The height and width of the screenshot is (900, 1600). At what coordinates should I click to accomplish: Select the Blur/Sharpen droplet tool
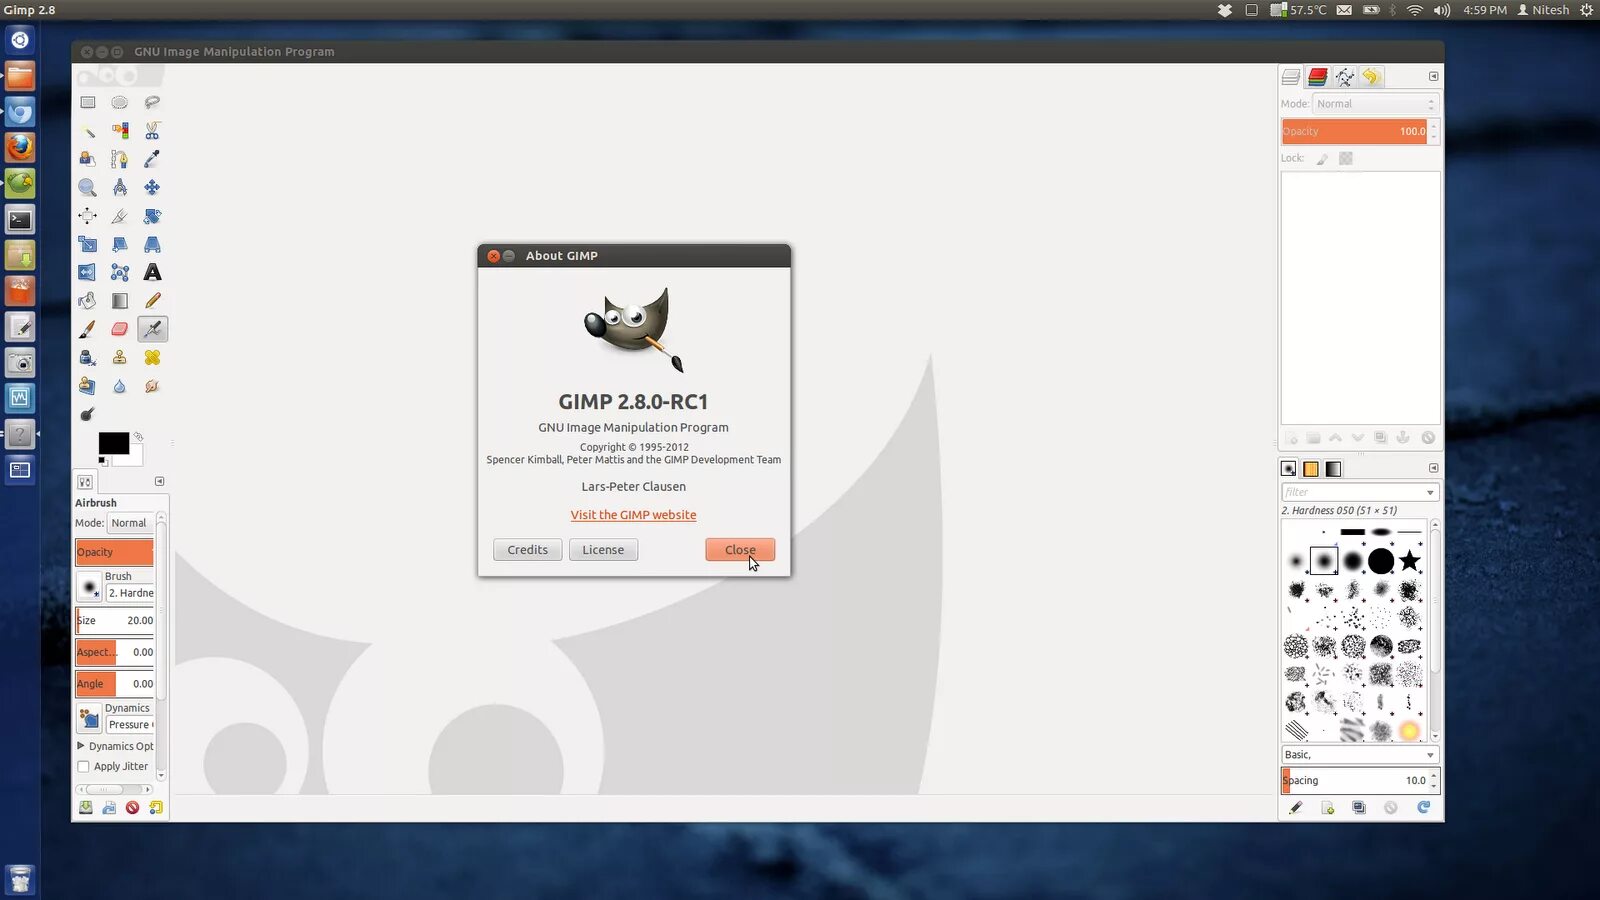point(120,386)
